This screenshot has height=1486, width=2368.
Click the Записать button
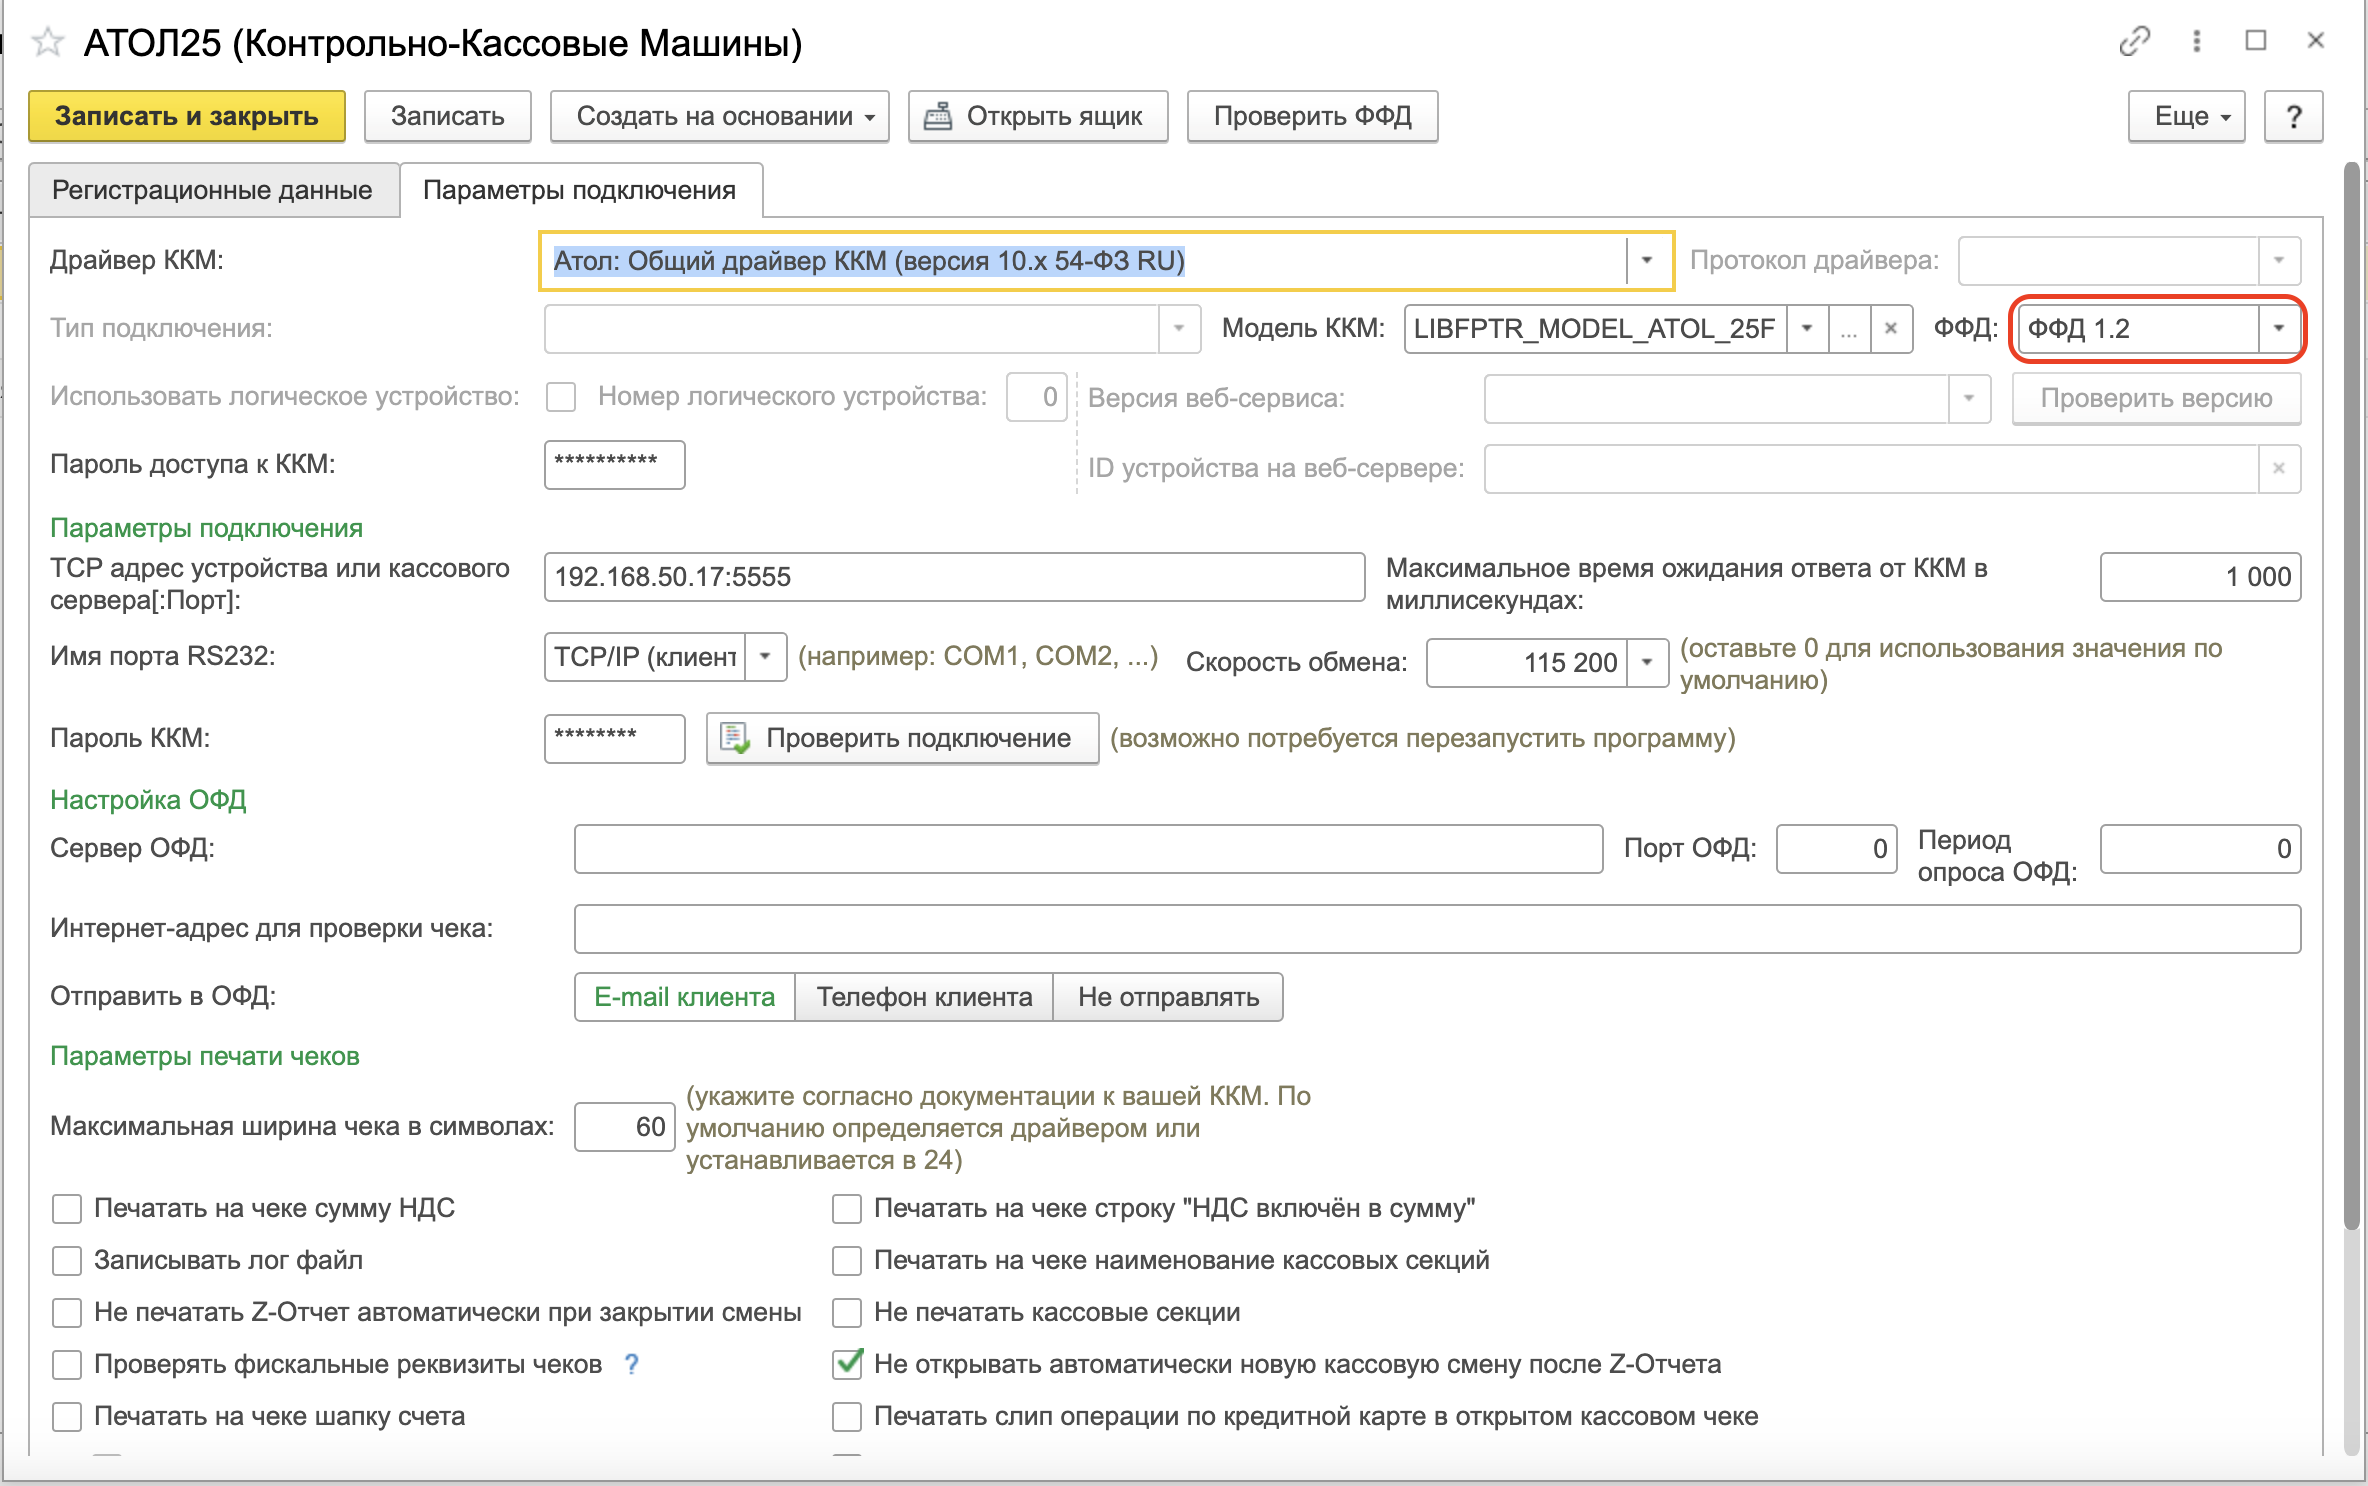(x=447, y=117)
